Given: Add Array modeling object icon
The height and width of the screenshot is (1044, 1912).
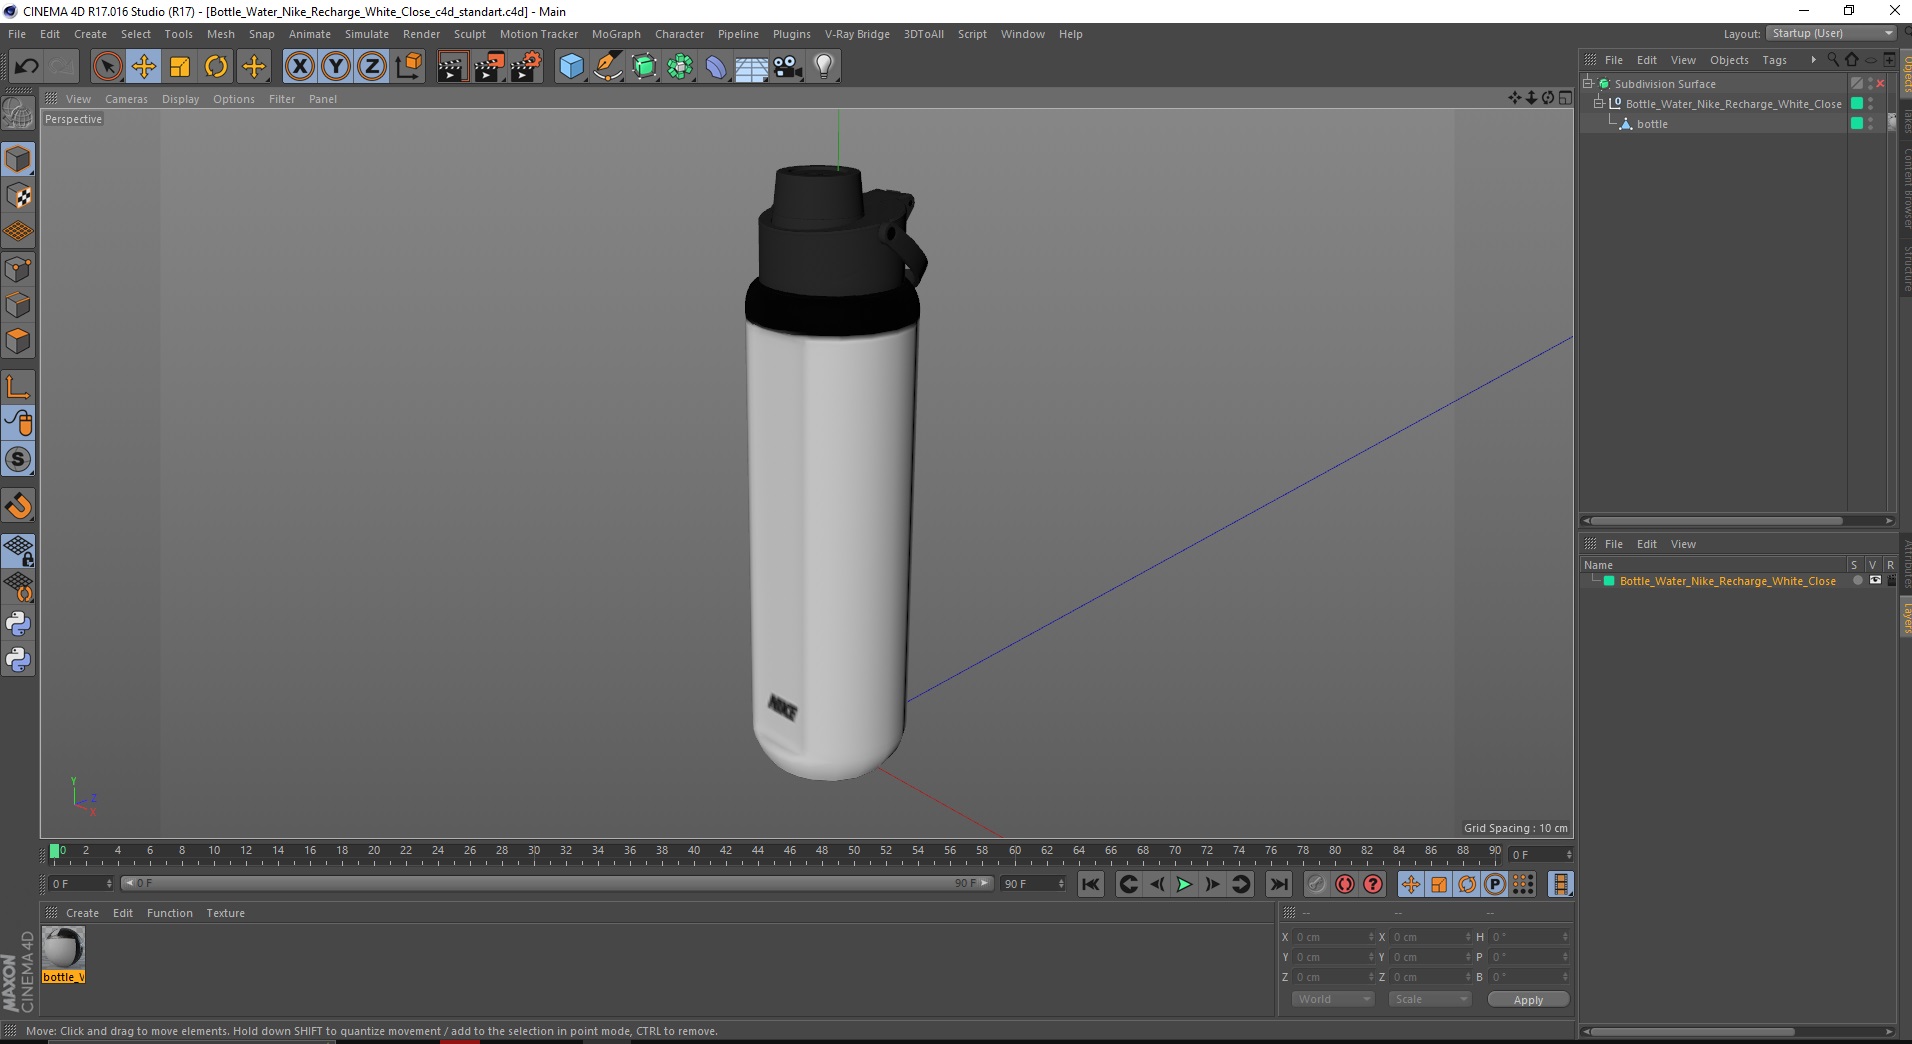Looking at the screenshot, I should coord(680,67).
